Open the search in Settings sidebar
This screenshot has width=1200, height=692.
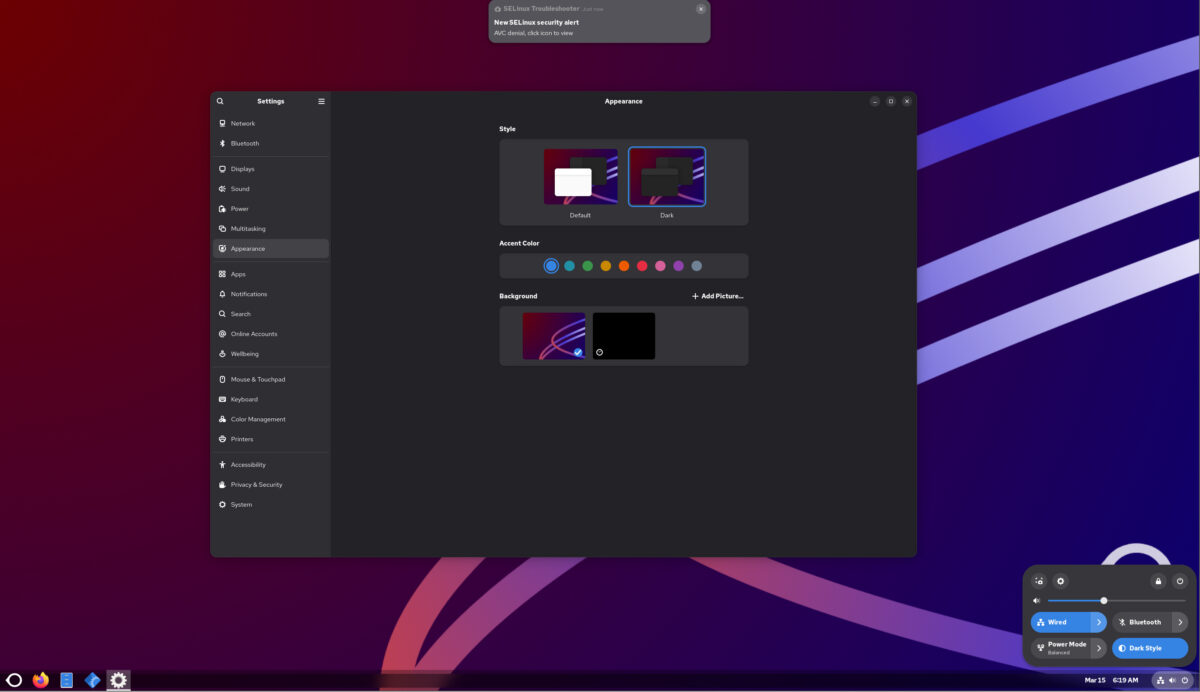(220, 101)
